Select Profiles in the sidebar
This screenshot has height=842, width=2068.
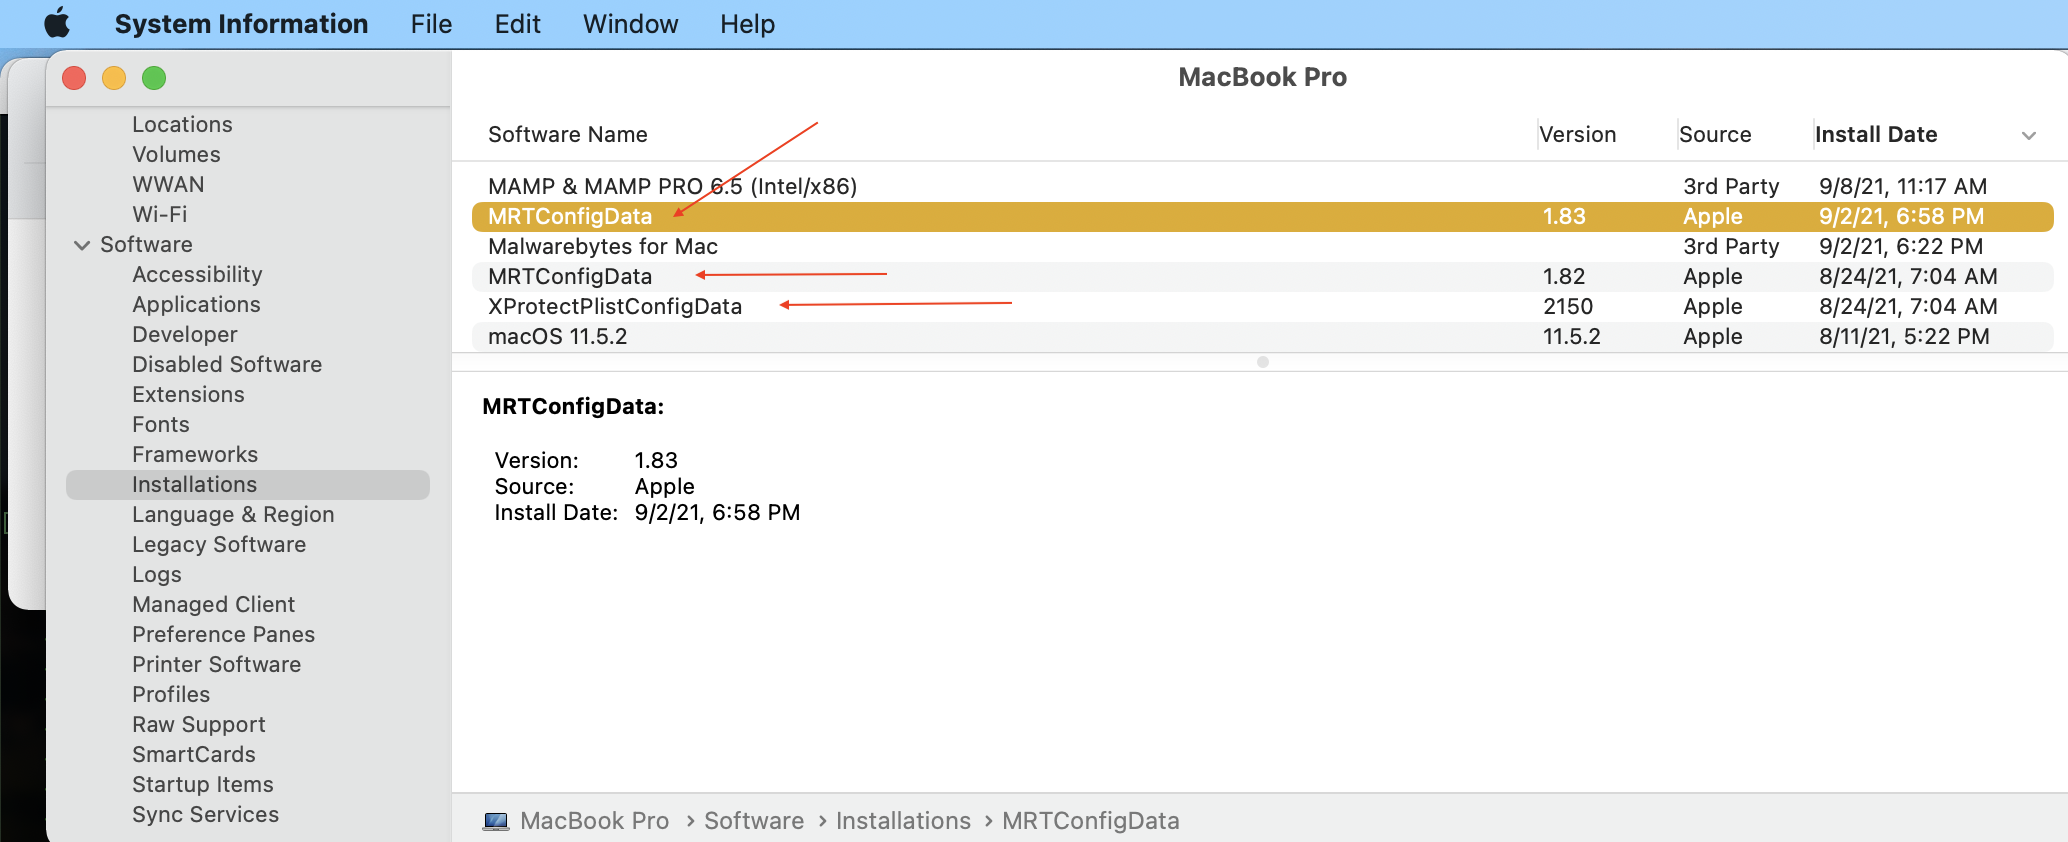pos(171,694)
